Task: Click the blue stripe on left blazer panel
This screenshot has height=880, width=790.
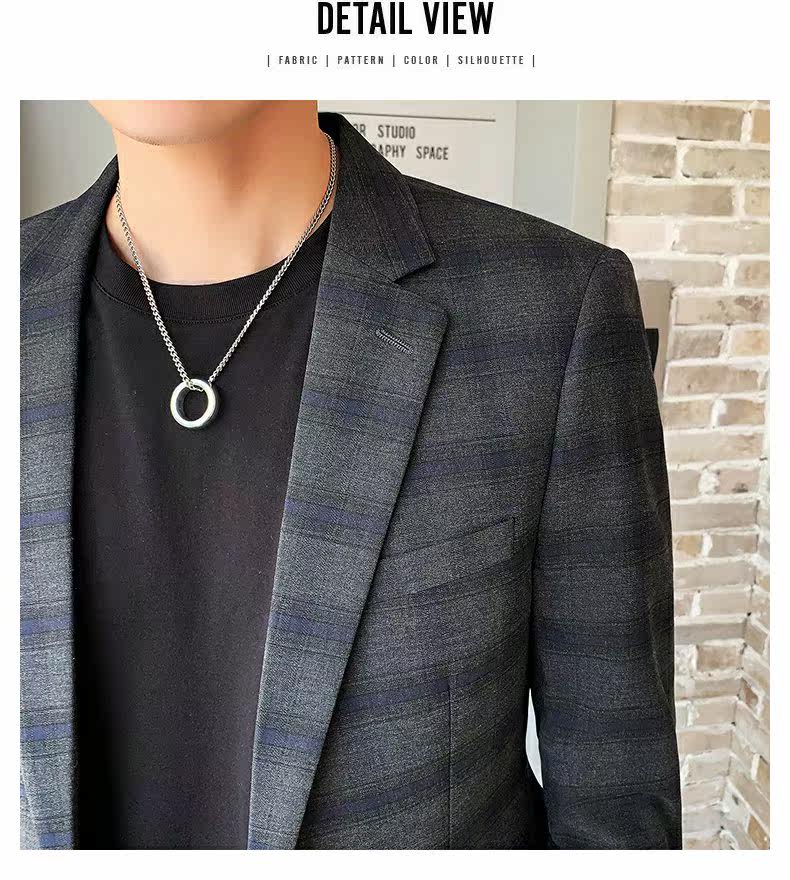Action: tap(45, 519)
